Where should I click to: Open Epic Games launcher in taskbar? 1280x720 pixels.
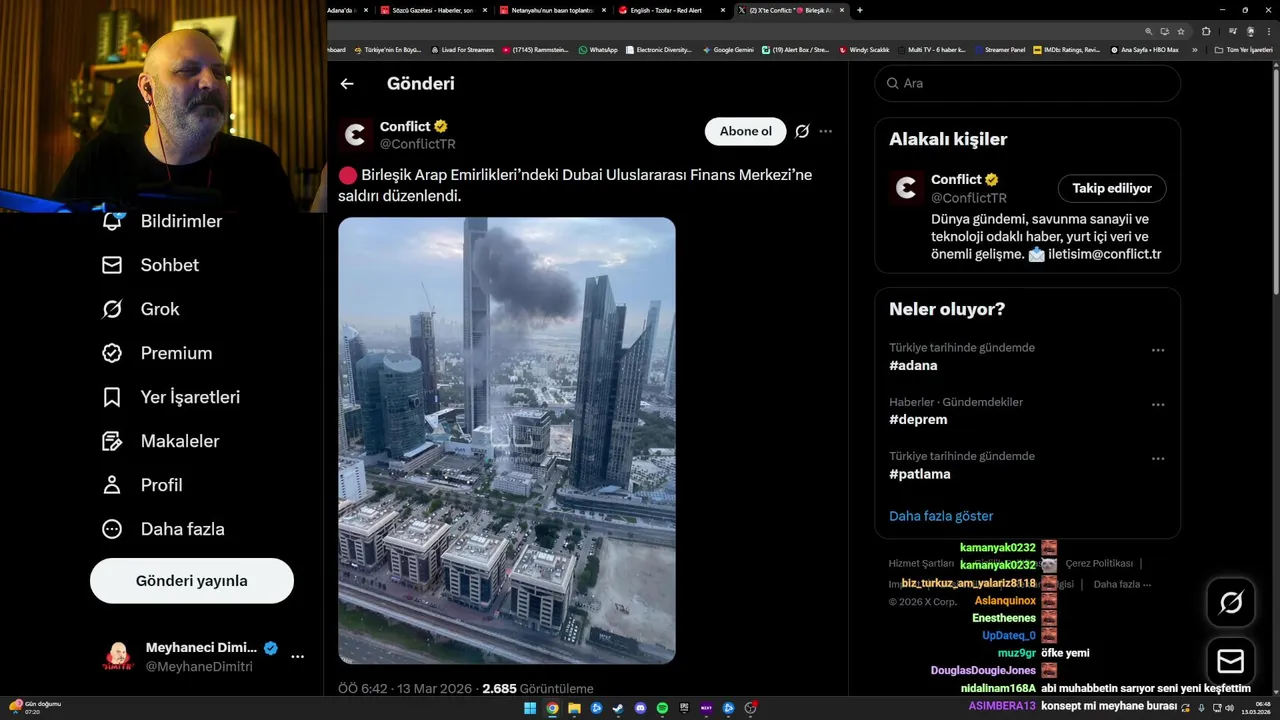click(684, 708)
